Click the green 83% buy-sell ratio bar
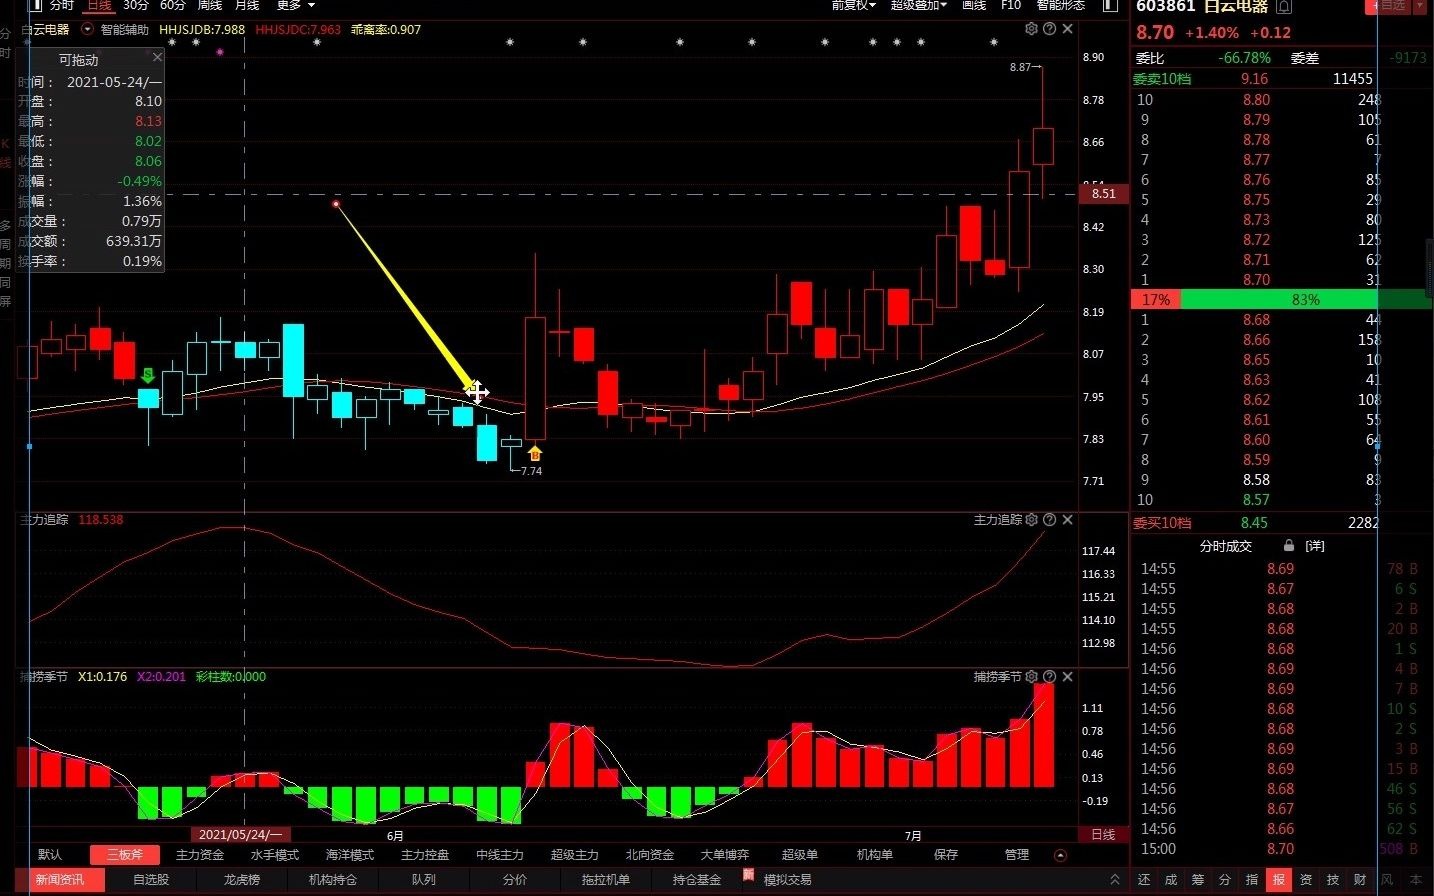 [x=1306, y=300]
